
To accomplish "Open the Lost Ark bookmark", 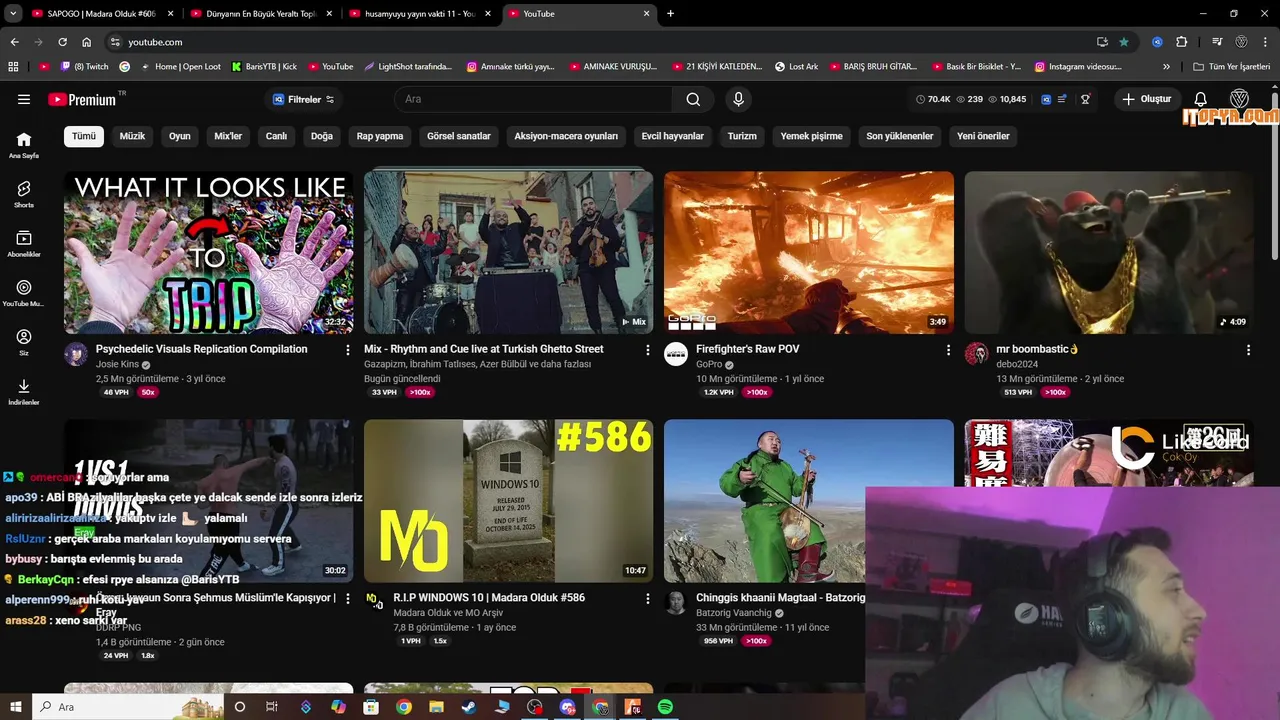I will 796,67.
